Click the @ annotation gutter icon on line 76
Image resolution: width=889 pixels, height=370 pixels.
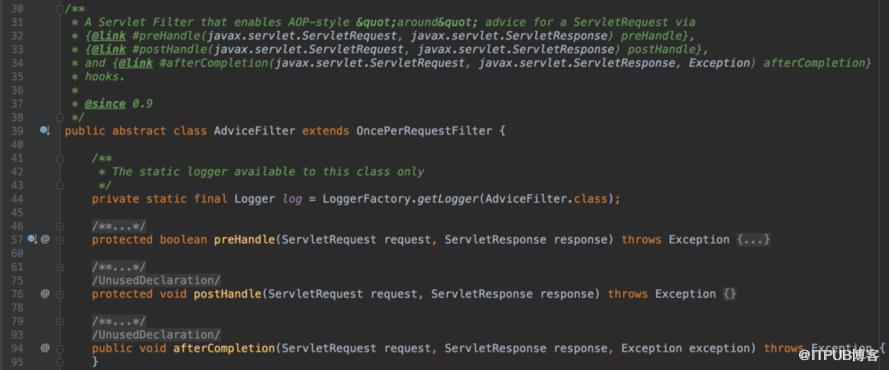pyautogui.click(x=45, y=294)
